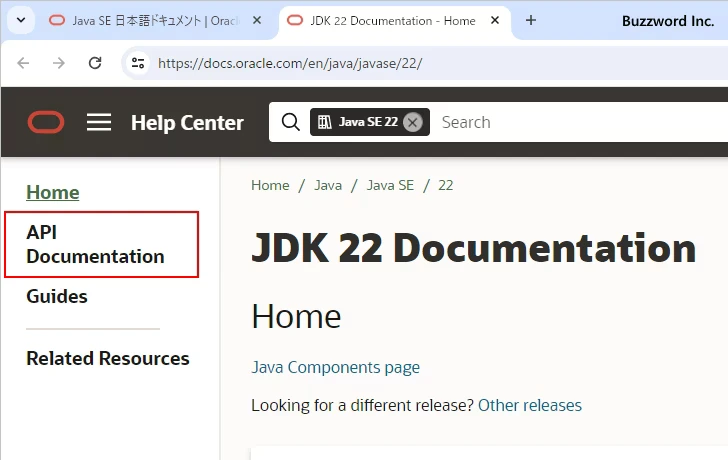The height and width of the screenshot is (460, 728).
Task: Close the Java SE 日本語ドキュメント tab
Action: pyautogui.click(x=257, y=20)
